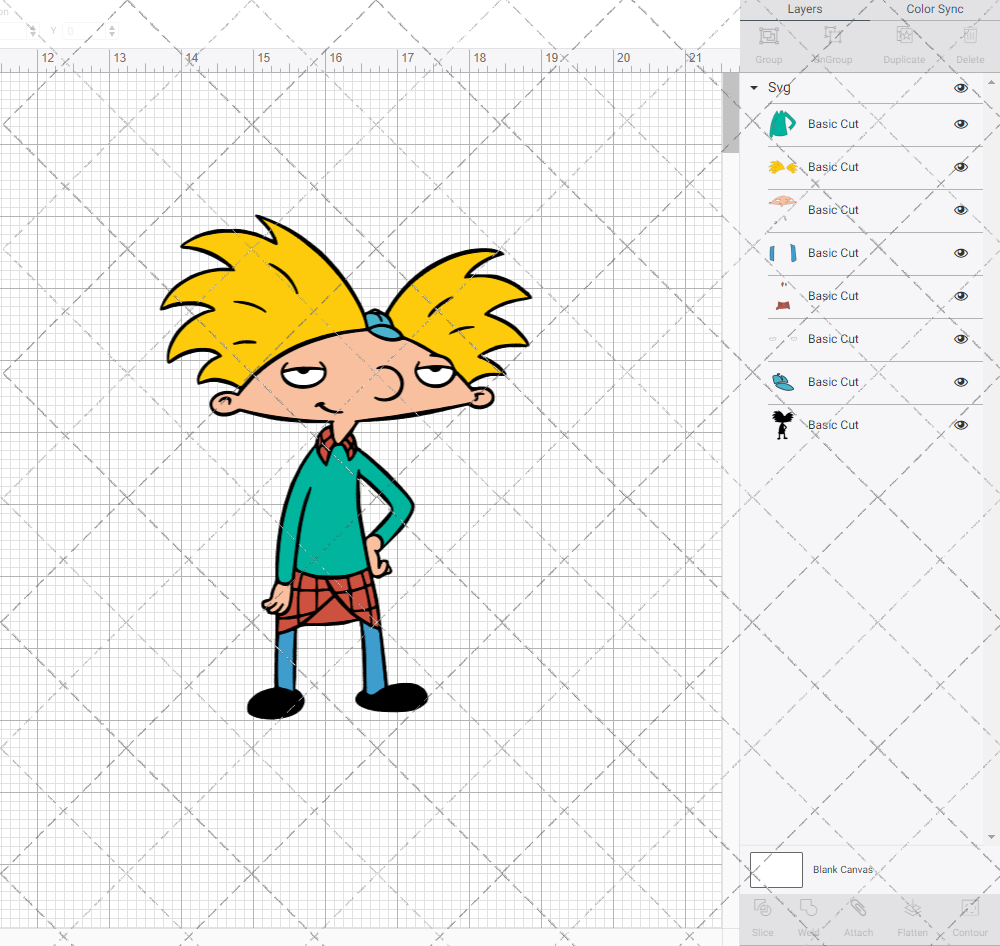The height and width of the screenshot is (946, 1000).
Task: Click the UnGroup icon
Action: [x=832, y=36]
